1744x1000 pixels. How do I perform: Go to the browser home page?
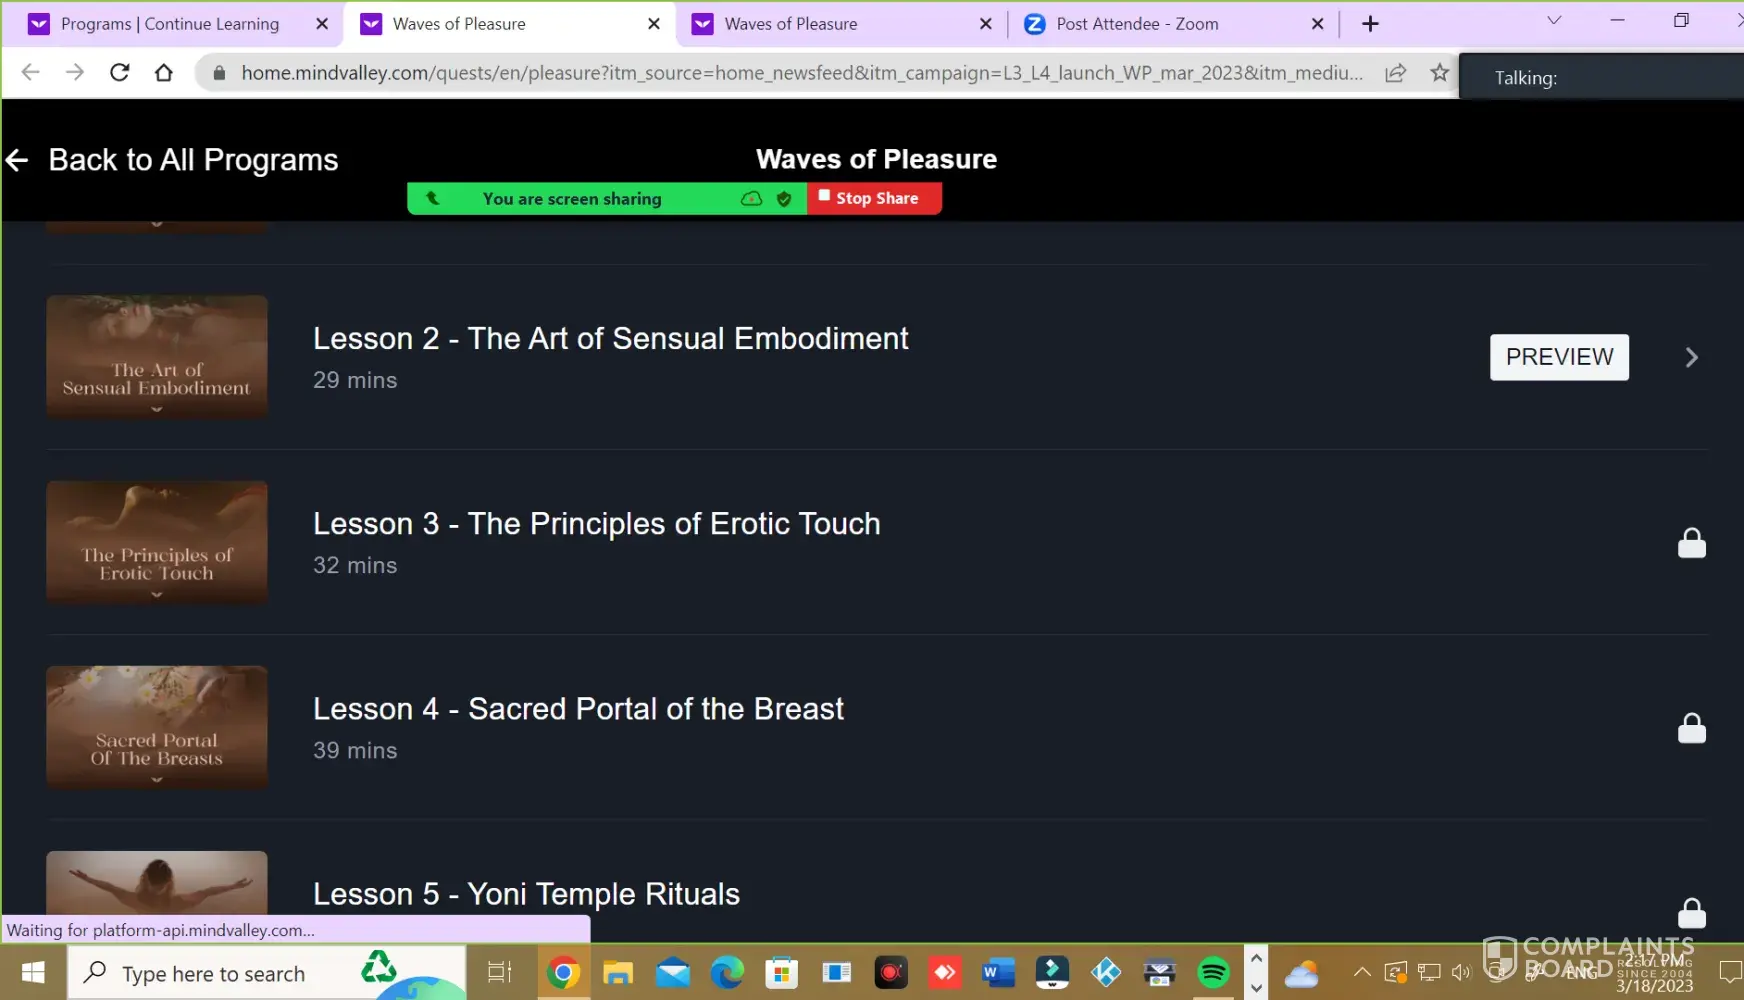164,72
